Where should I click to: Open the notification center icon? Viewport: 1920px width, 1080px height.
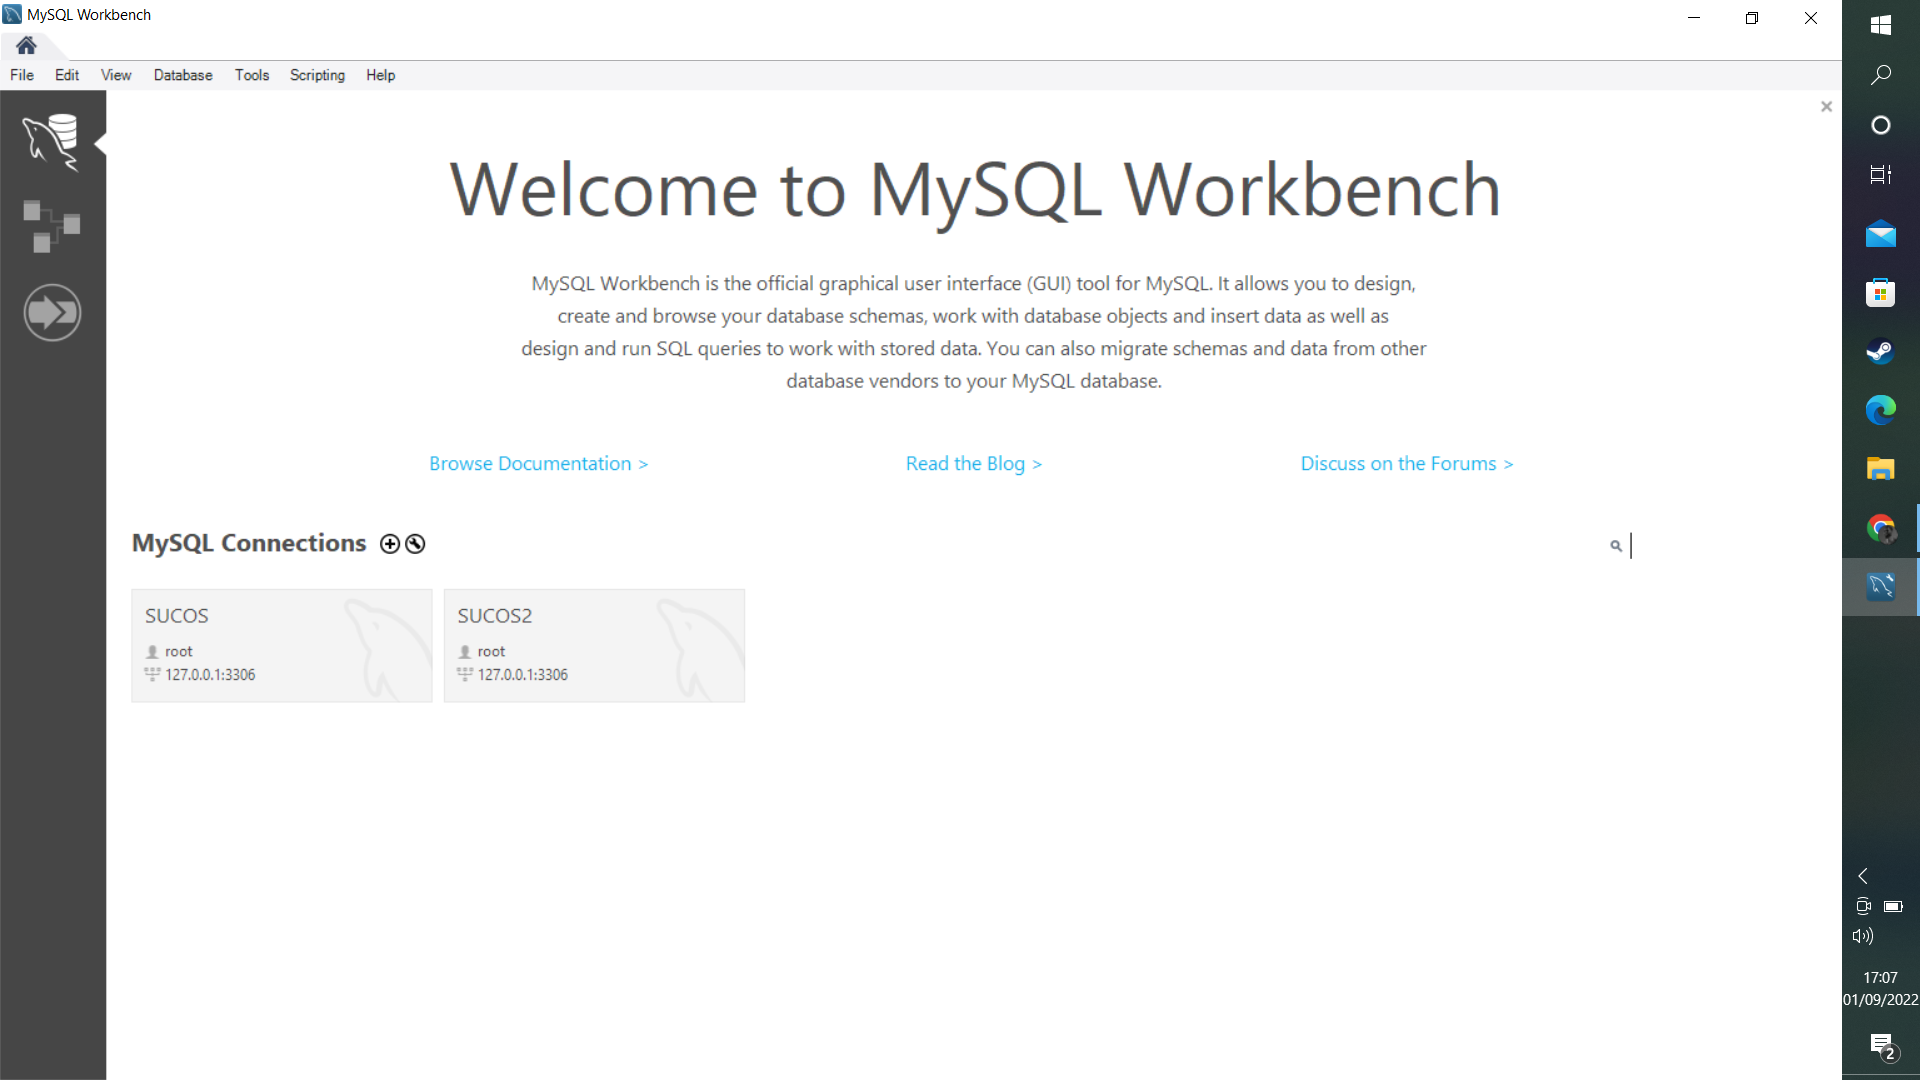[x=1882, y=1046]
